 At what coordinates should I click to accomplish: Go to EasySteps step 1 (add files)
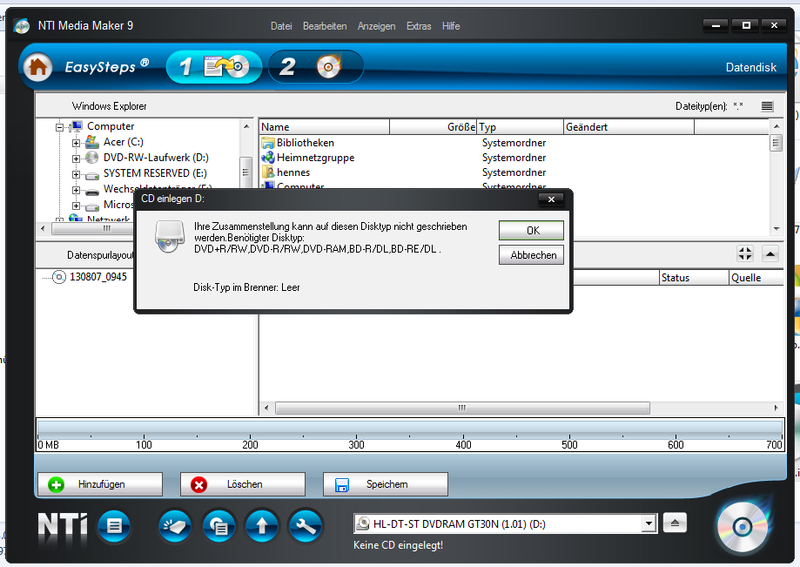[x=215, y=67]
